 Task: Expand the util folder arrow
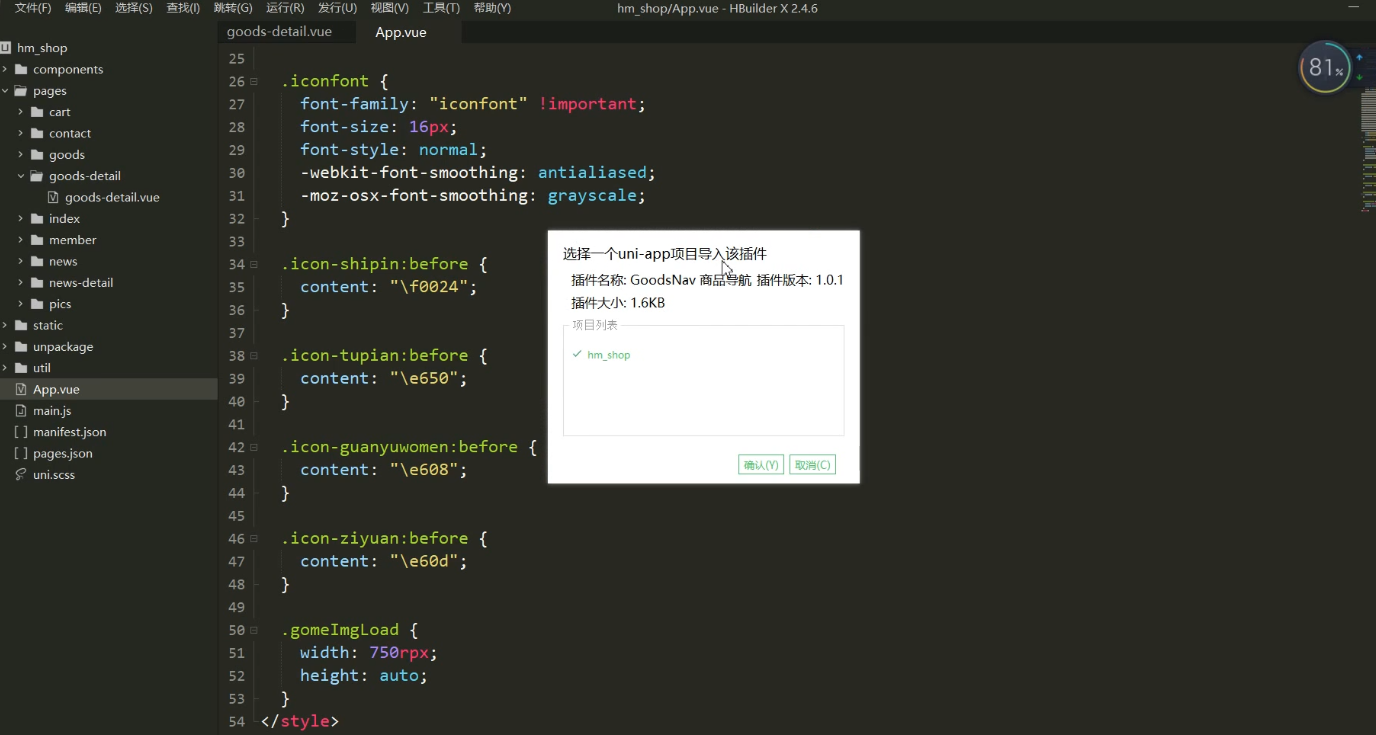6,368
